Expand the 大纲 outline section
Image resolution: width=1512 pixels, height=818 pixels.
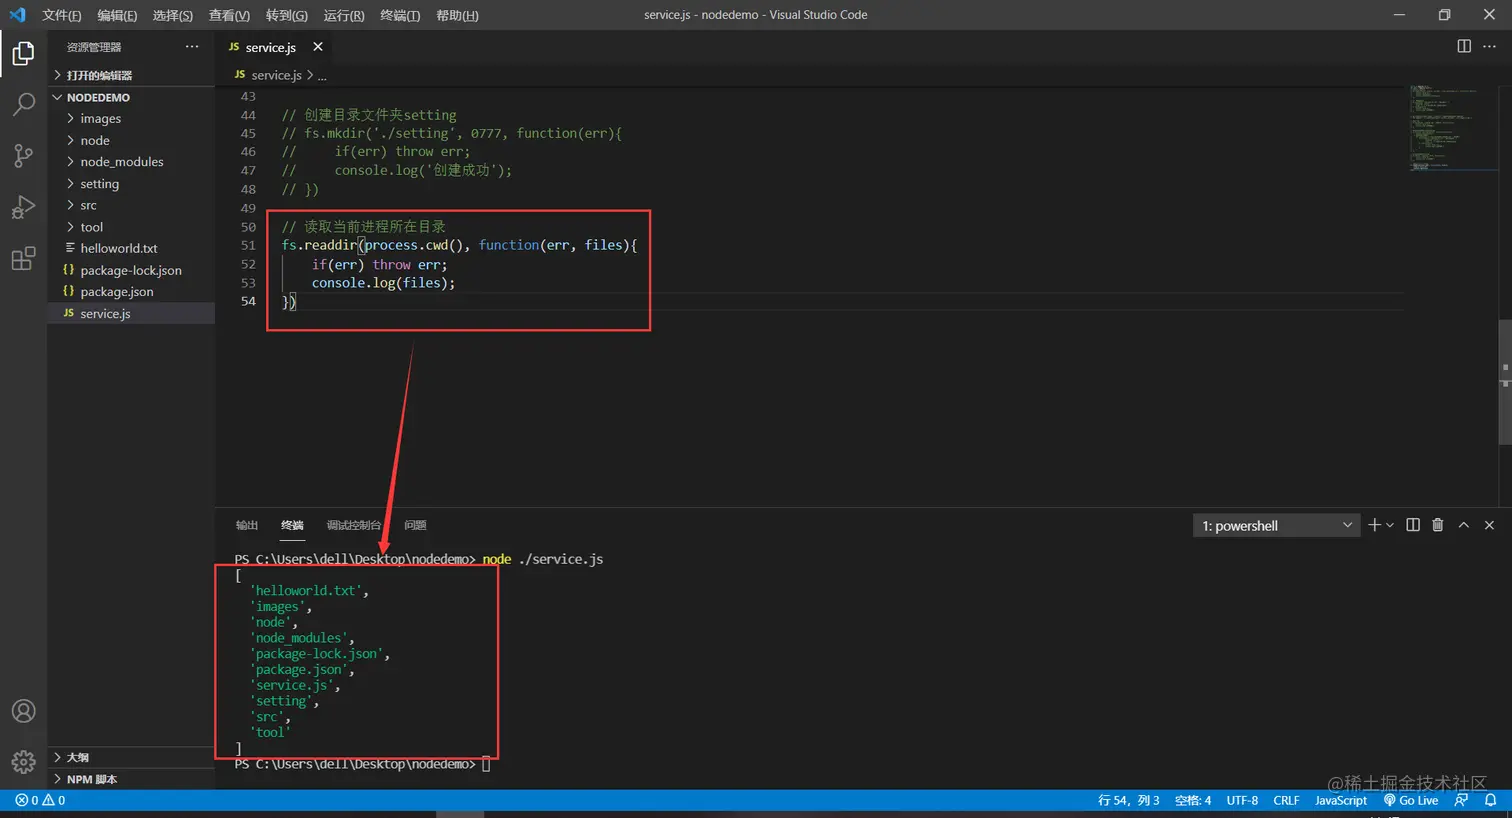click(131, 757)
